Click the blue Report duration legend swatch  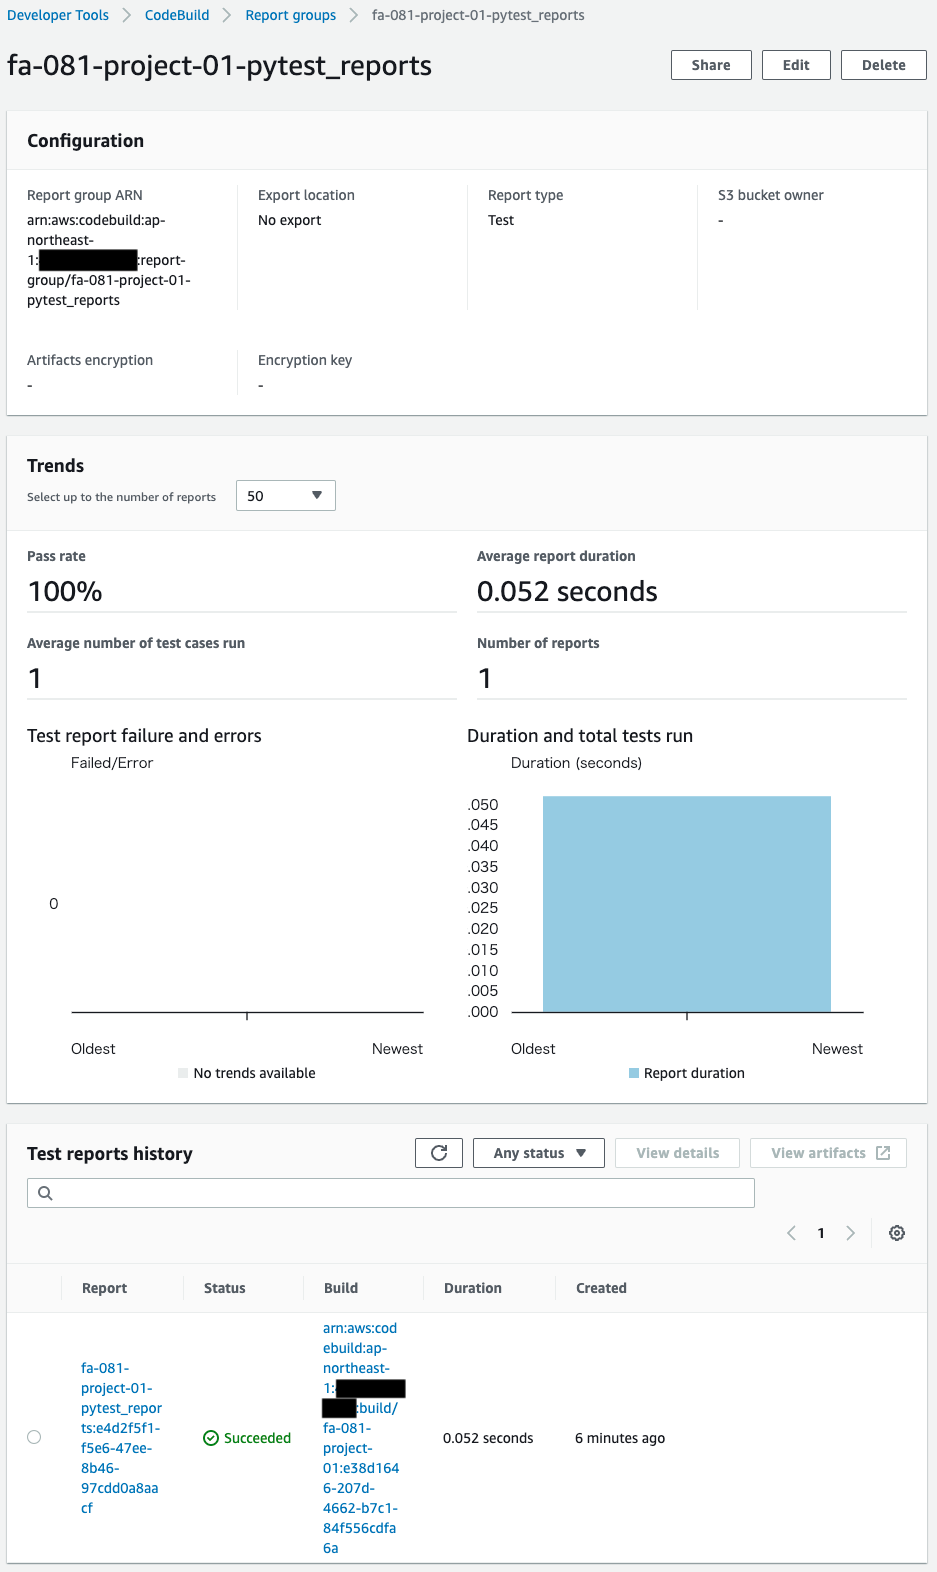634,1073
